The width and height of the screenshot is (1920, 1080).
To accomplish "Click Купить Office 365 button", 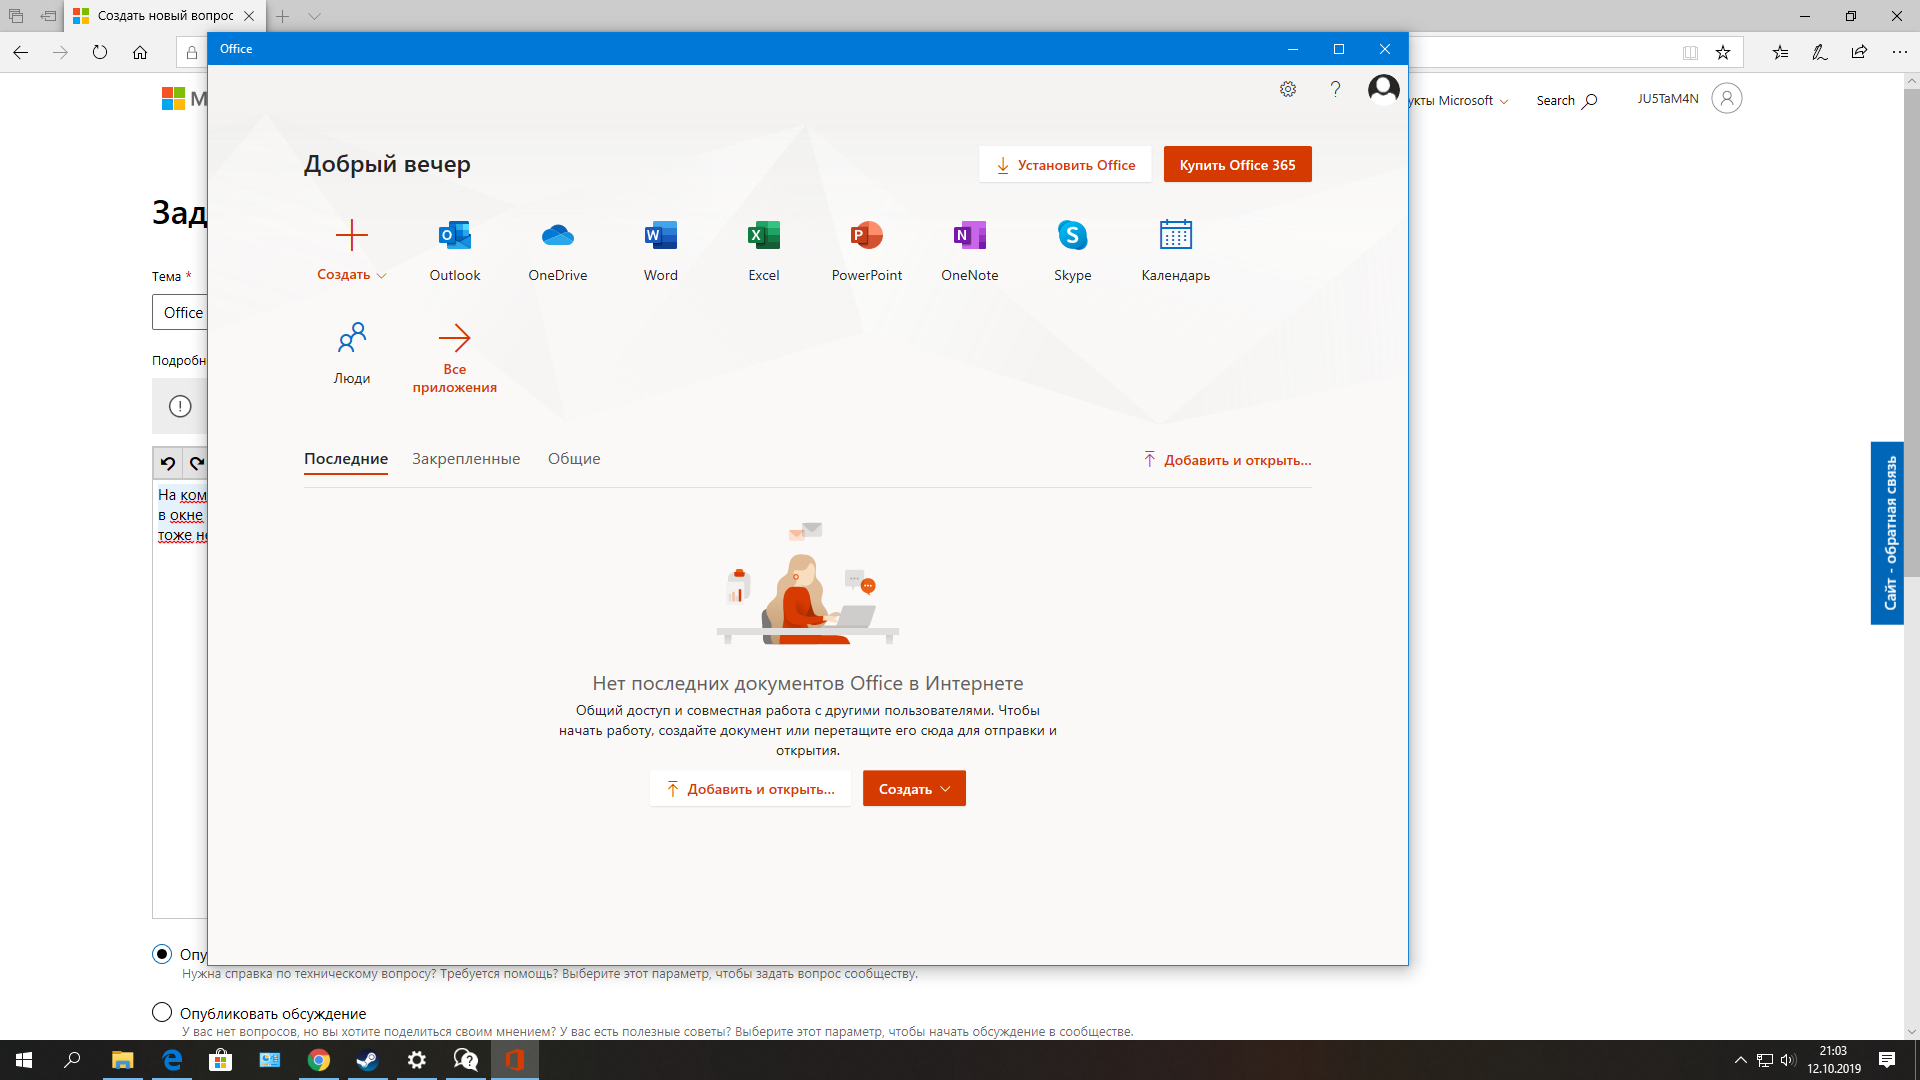I will click(1237, 165).
